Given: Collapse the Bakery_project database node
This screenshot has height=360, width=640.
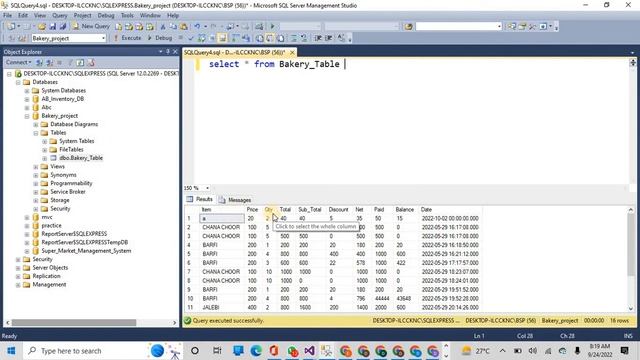Looking at the screenshot, I should [27, 116].
